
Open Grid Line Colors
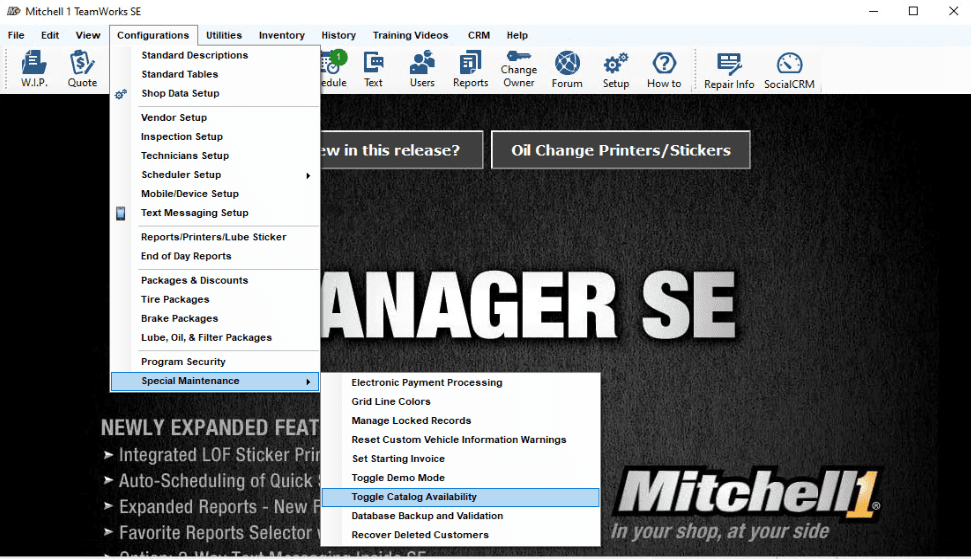point(391,402)
